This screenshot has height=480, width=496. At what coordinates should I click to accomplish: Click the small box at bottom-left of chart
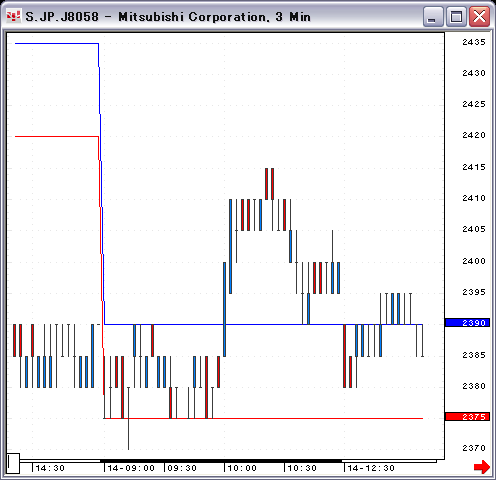tap(13, 463)
